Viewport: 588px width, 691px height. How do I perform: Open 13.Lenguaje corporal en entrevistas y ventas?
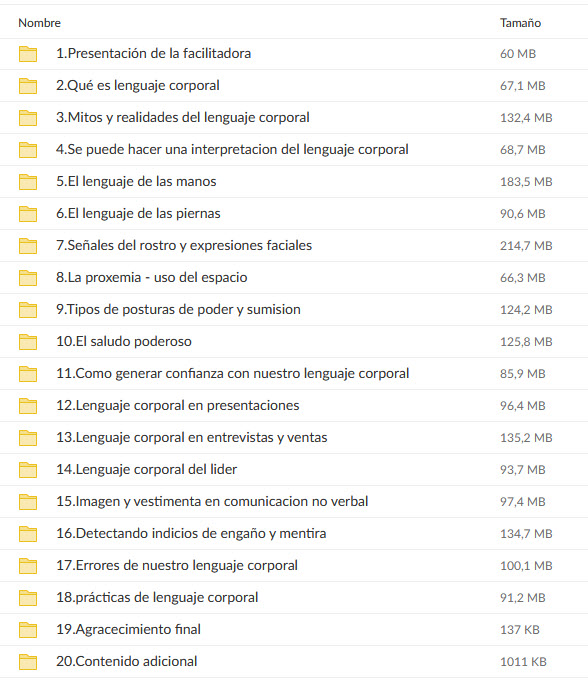click(x=192, y=438)
